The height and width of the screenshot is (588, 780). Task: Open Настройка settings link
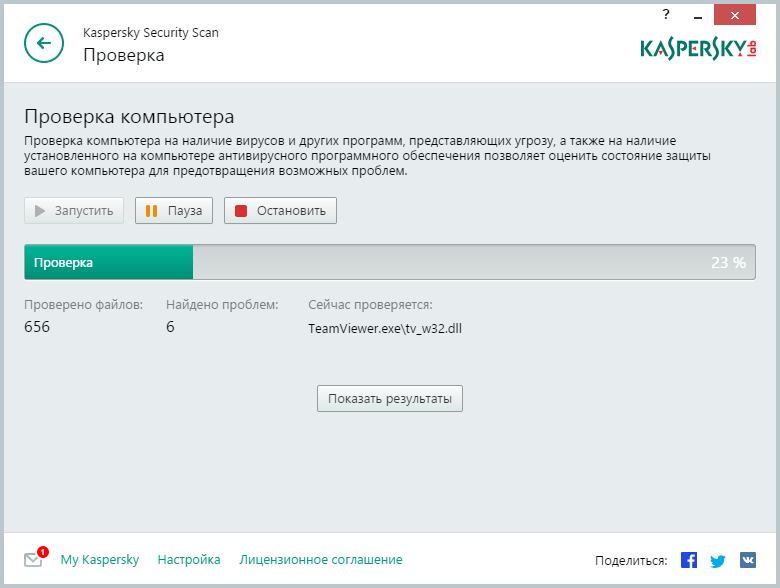(x=189, y=560)
